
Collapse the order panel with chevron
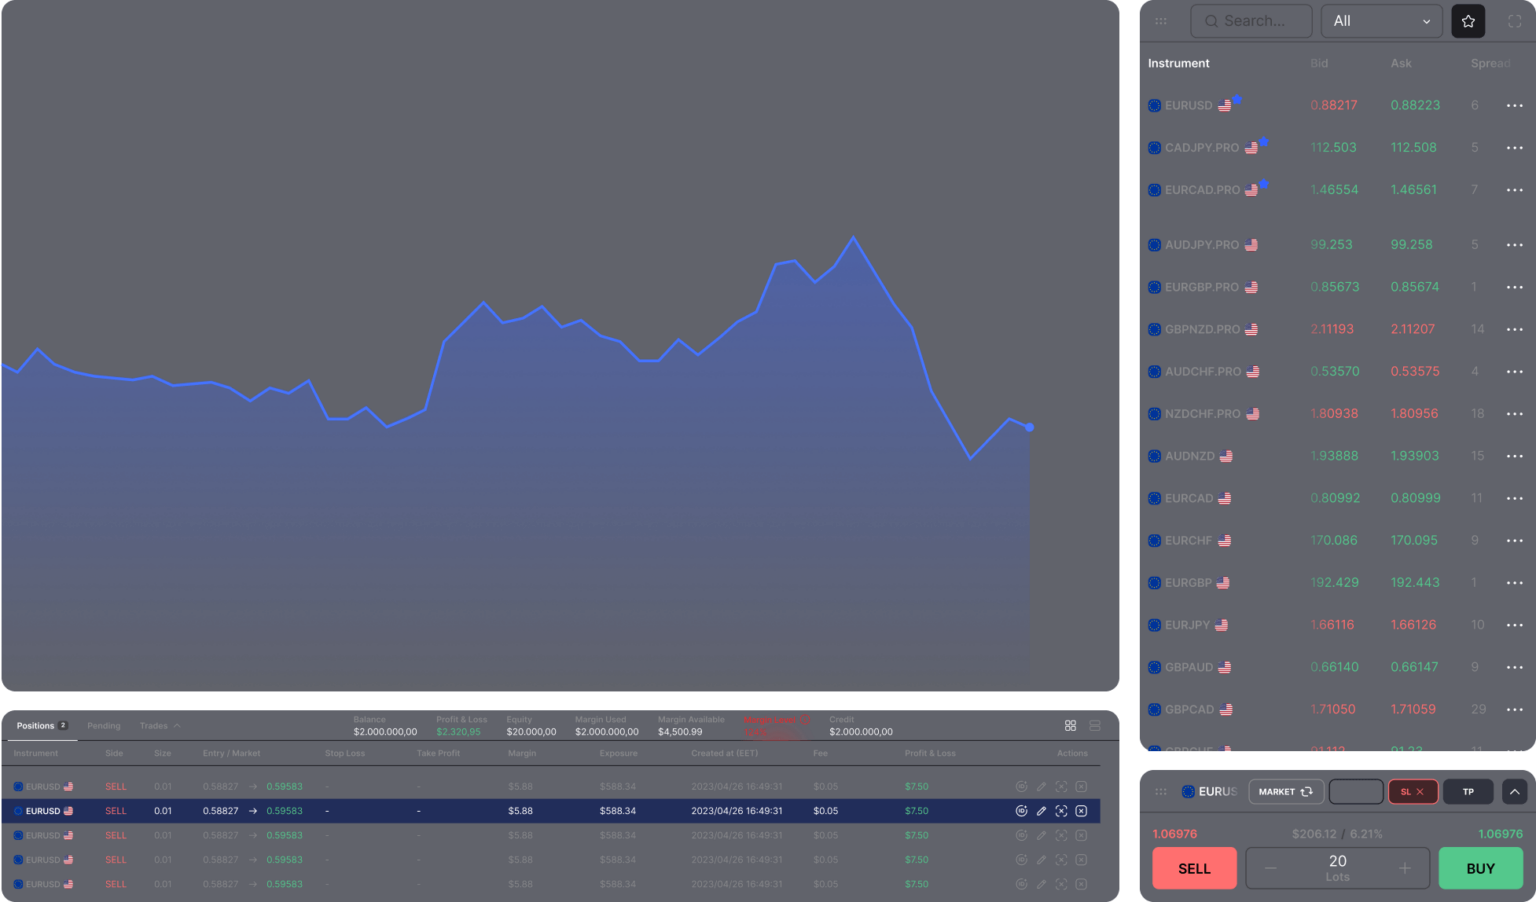(1514, 792)
